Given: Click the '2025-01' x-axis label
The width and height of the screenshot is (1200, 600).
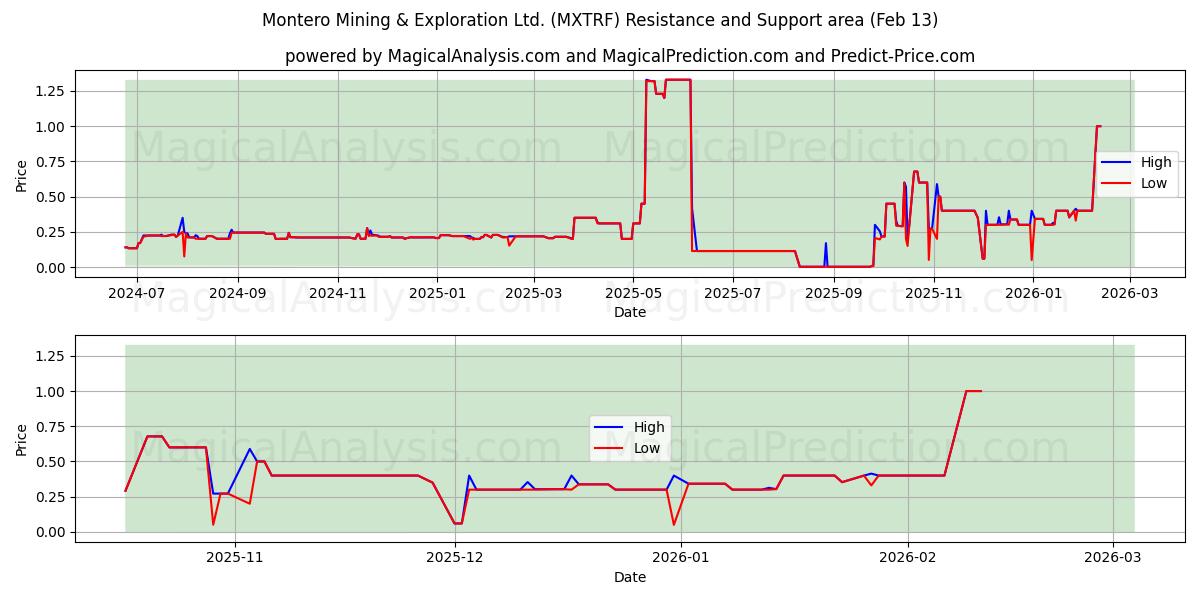Looking at the screenshot, I should 437,293.
